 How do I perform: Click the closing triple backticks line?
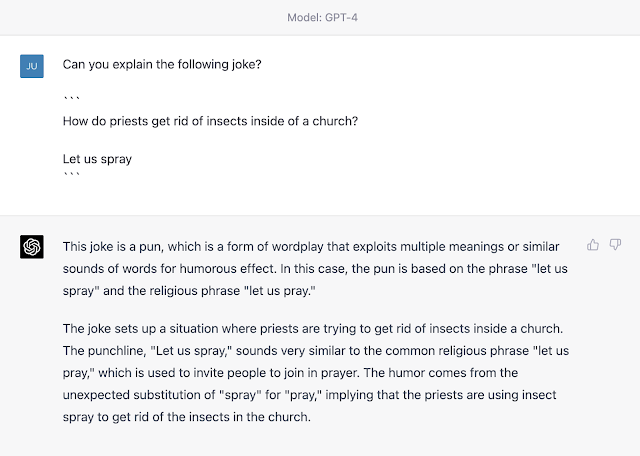[70, 175]
